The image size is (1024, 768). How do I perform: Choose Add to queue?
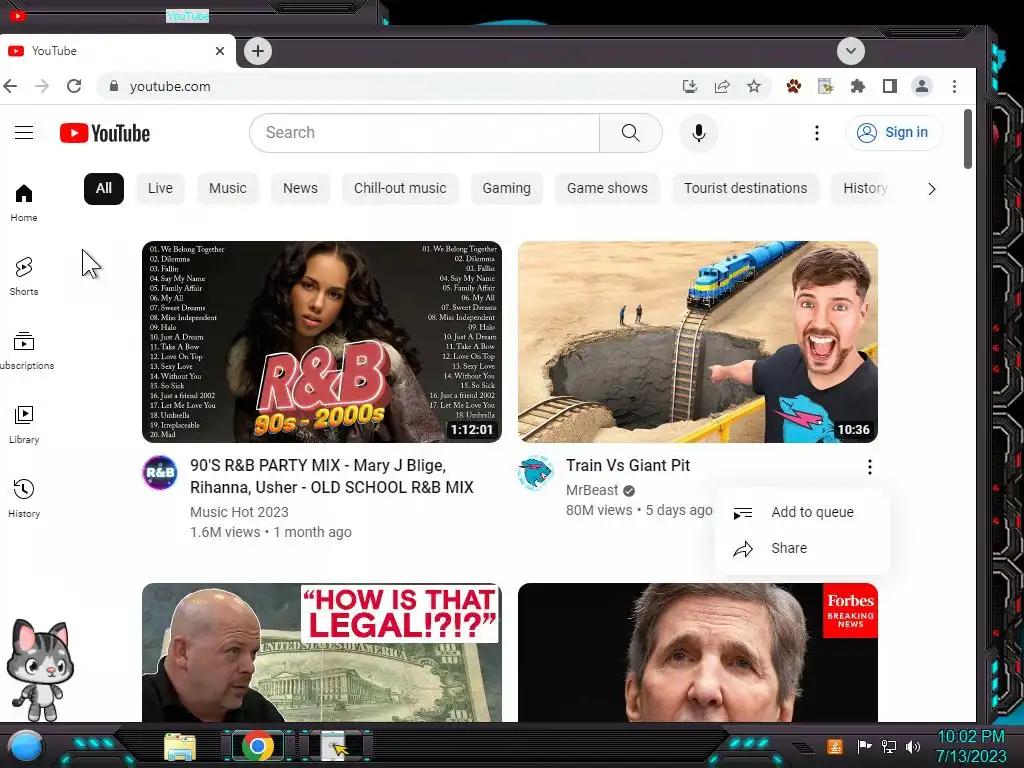coord(802,512)
